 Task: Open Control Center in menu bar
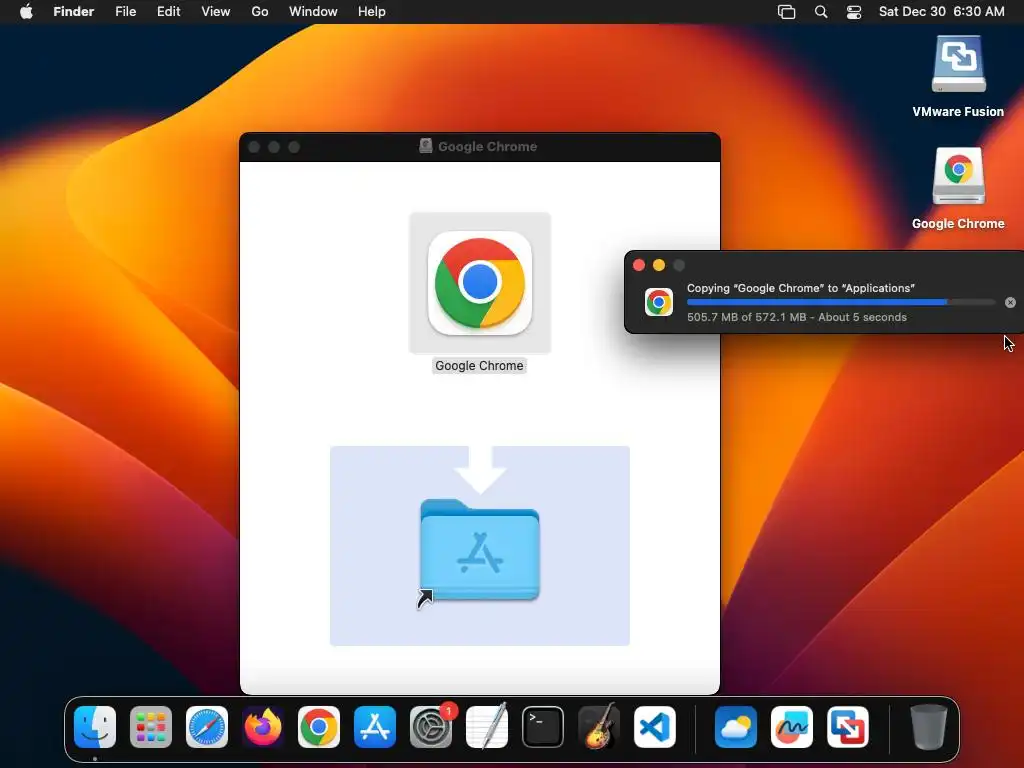(854, 12)
